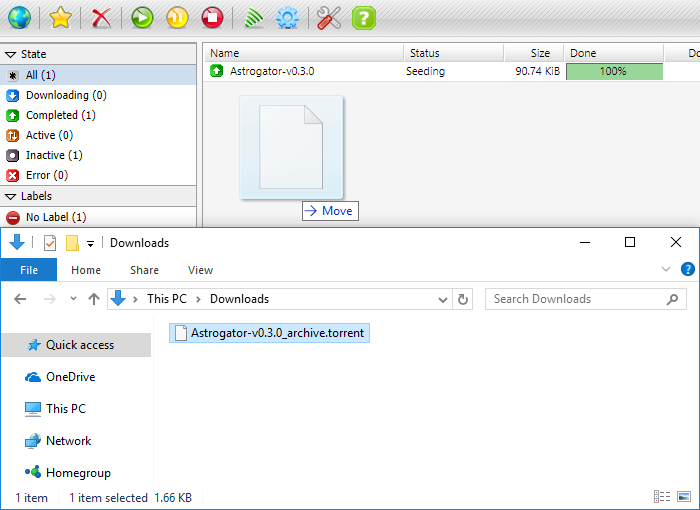Filter torrents by Completed (1)
This screenshot has width=700, height=510.
pos(60,115)
